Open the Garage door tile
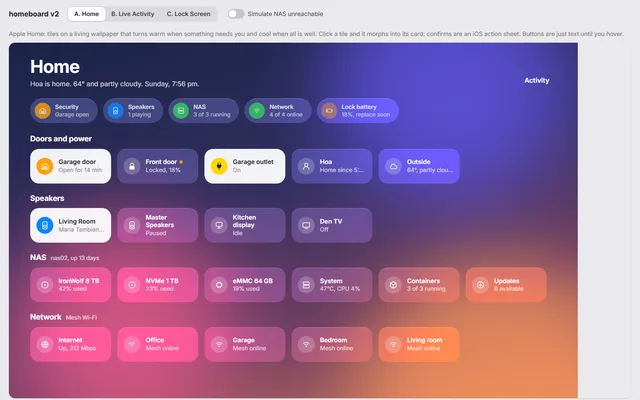 [71, 166]
